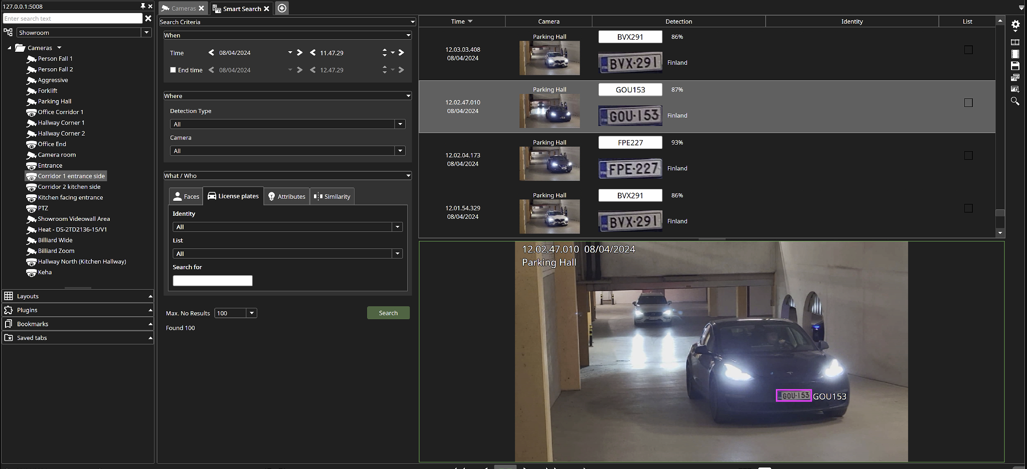Open the License plates tab
Screen dimensions: 1027x469
point(233,196)
